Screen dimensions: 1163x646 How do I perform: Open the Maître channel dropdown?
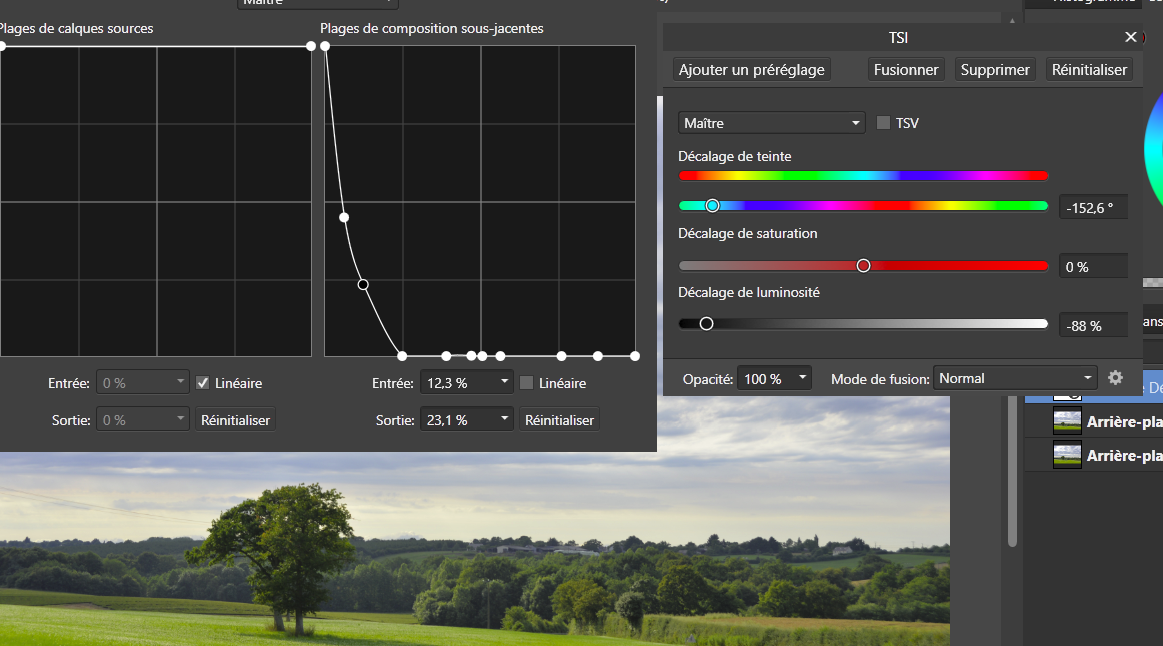pos(771,123)
